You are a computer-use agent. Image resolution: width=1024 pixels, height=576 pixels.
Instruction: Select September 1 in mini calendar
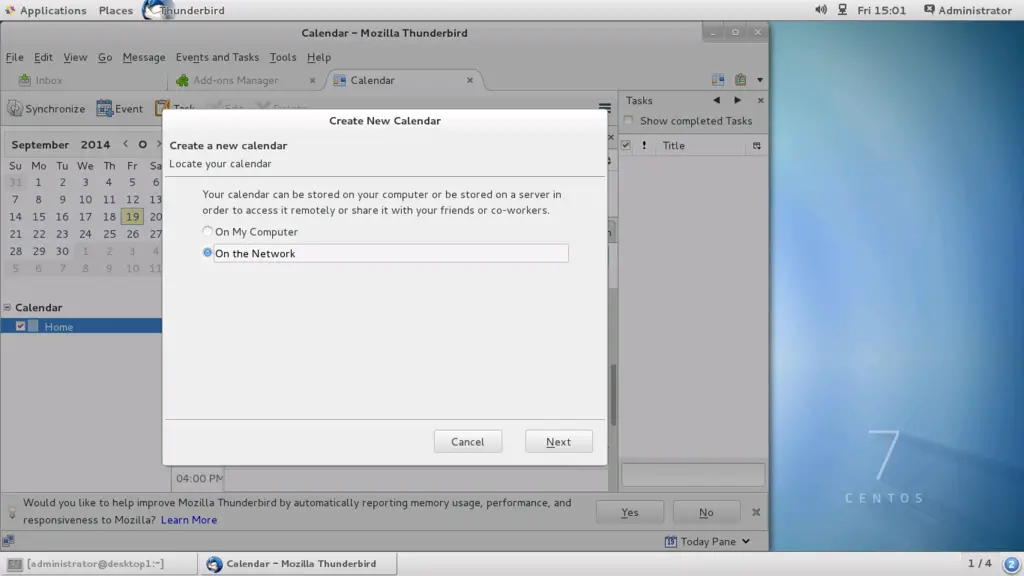[x=38, y=182]
